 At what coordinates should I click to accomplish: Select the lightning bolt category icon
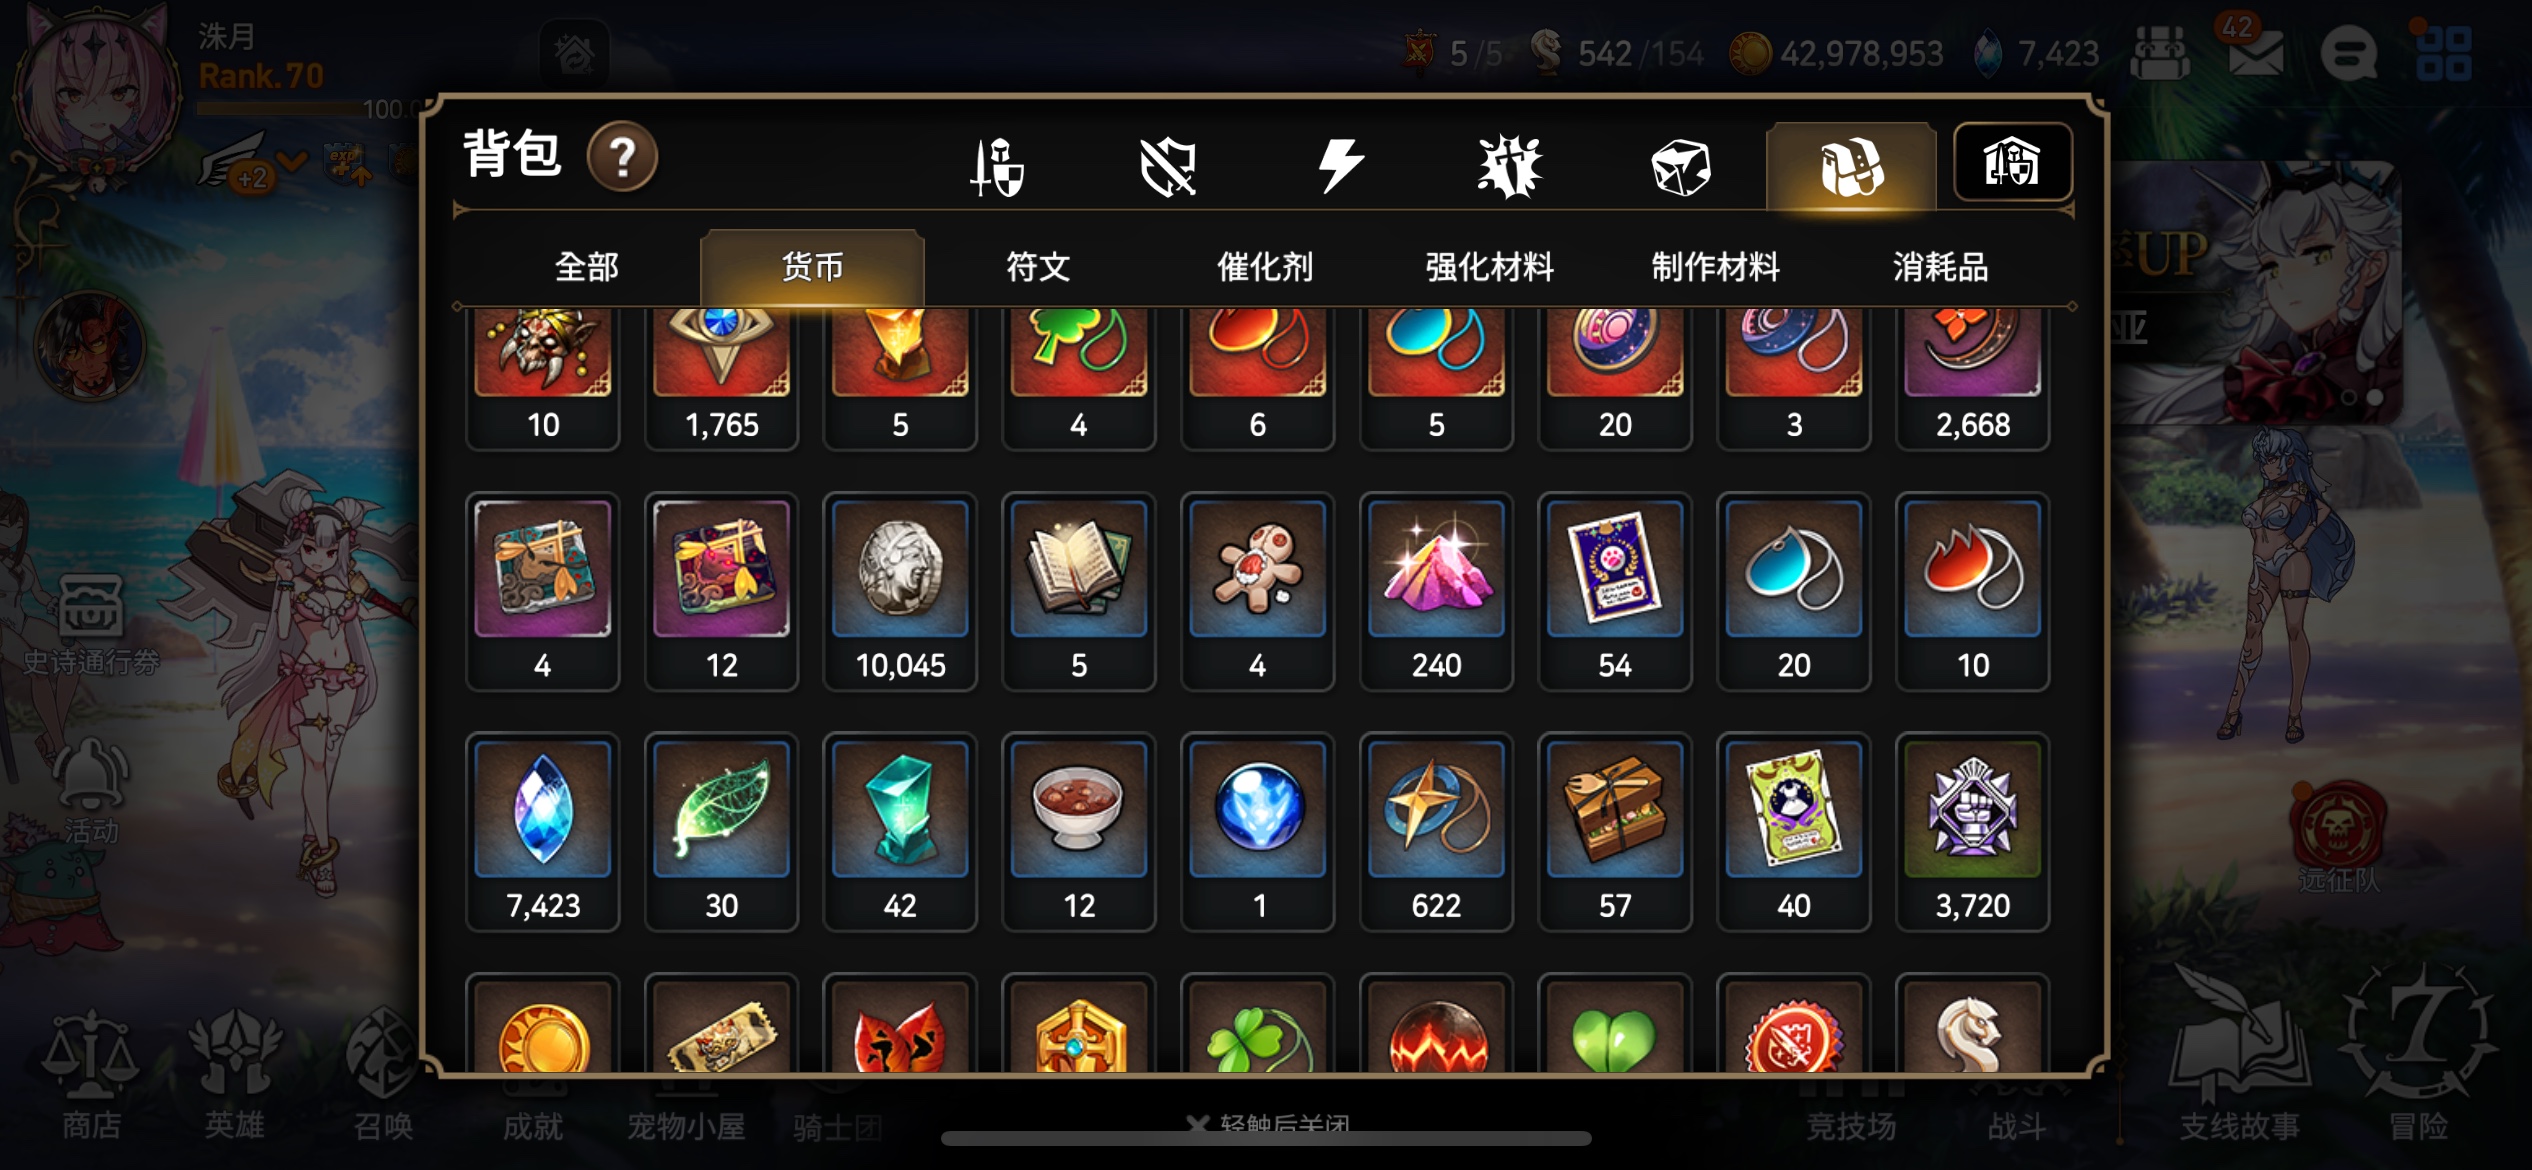[1340, 166]
